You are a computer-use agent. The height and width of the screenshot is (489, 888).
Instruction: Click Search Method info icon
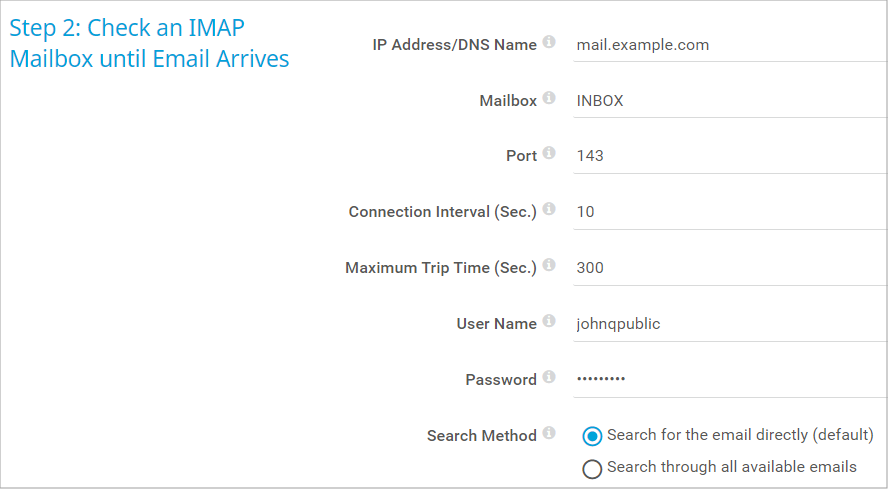(549, 434)
